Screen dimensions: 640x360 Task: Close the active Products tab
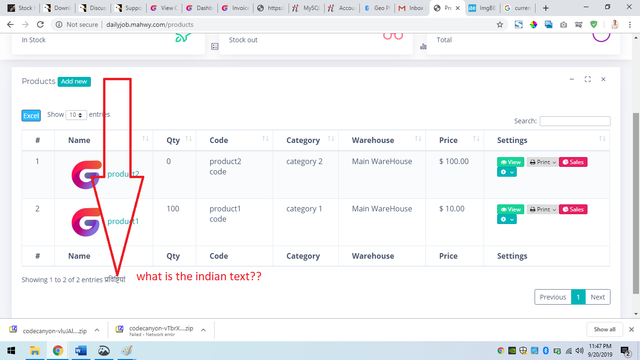point(458,8)
